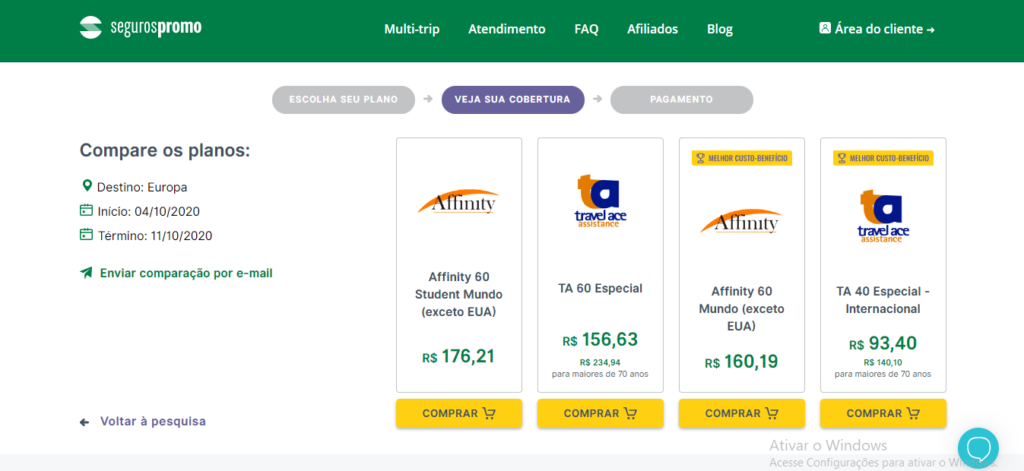
Task: Click the Destino location pin icon
Action: (x=87, y=187)
